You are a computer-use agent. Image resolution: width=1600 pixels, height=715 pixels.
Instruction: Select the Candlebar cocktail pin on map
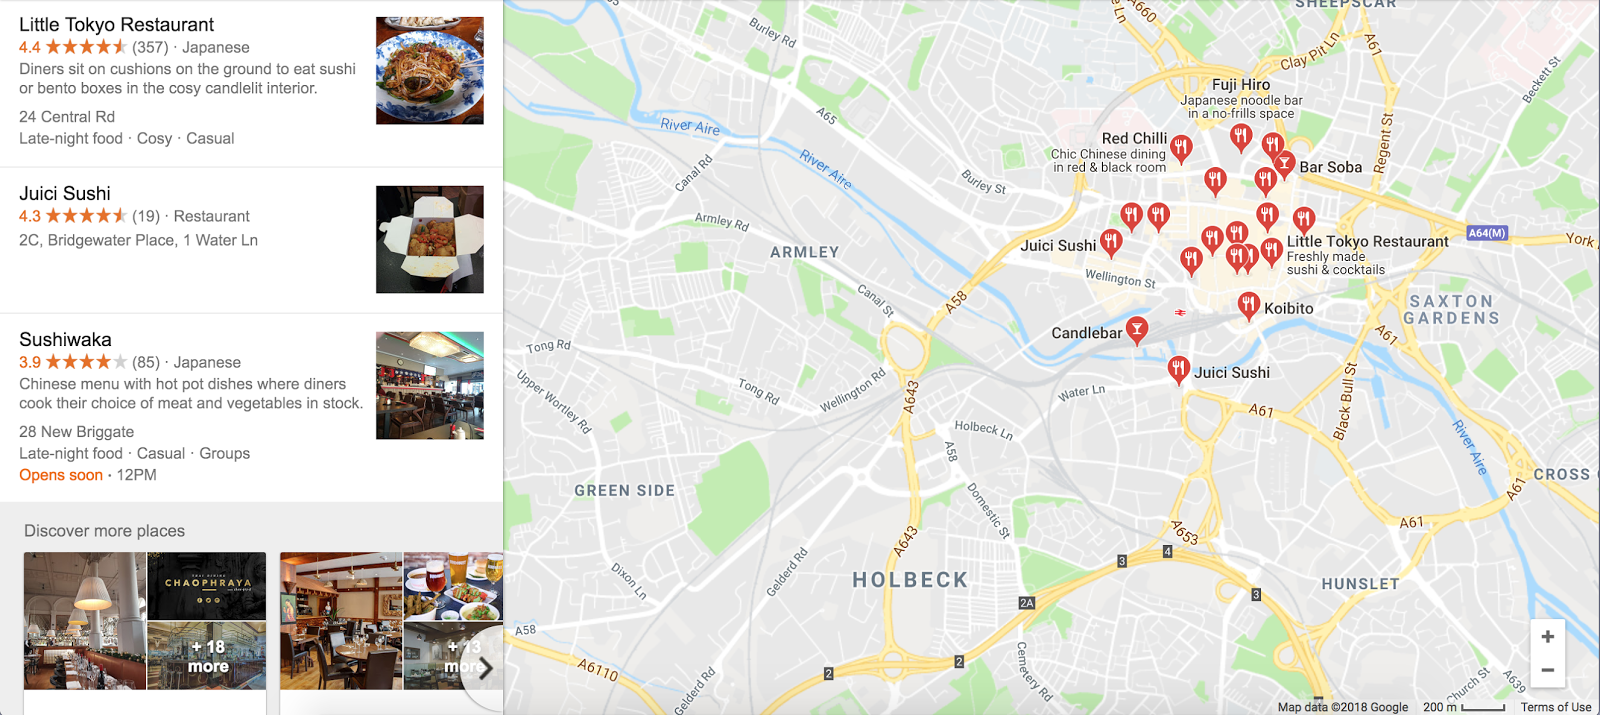(1137, 329)
